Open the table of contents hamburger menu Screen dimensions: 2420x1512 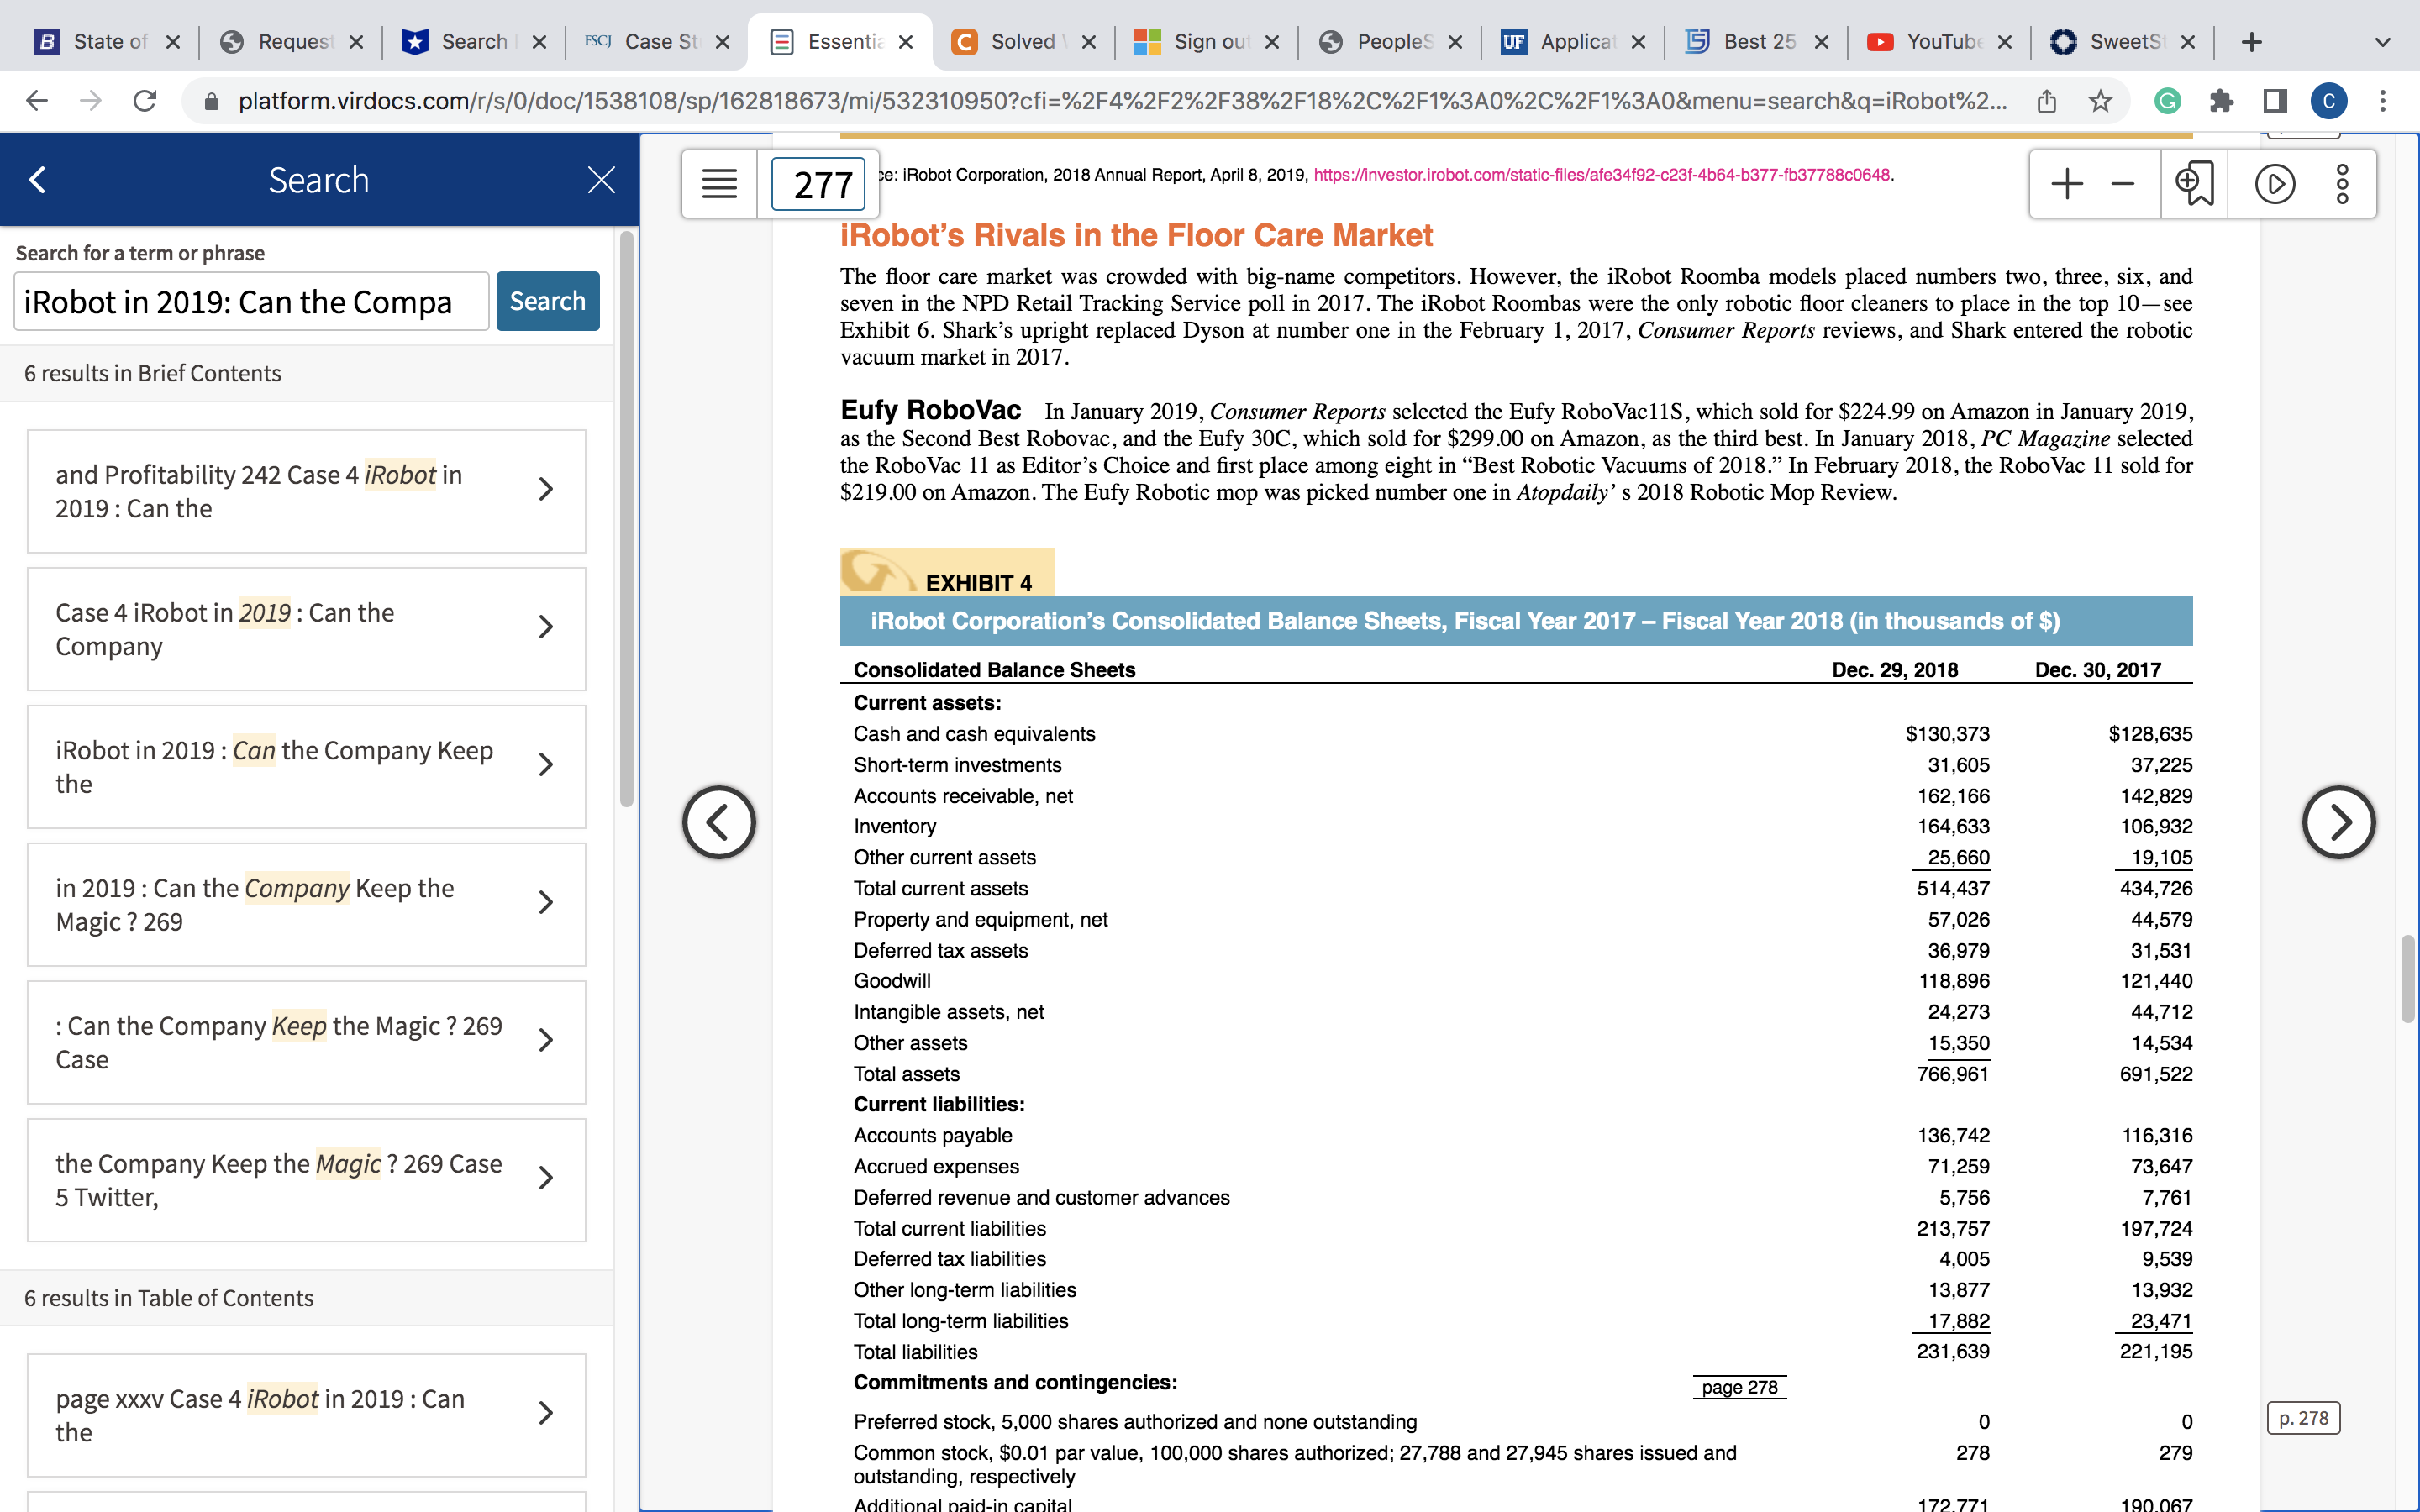tap(719, 184)
